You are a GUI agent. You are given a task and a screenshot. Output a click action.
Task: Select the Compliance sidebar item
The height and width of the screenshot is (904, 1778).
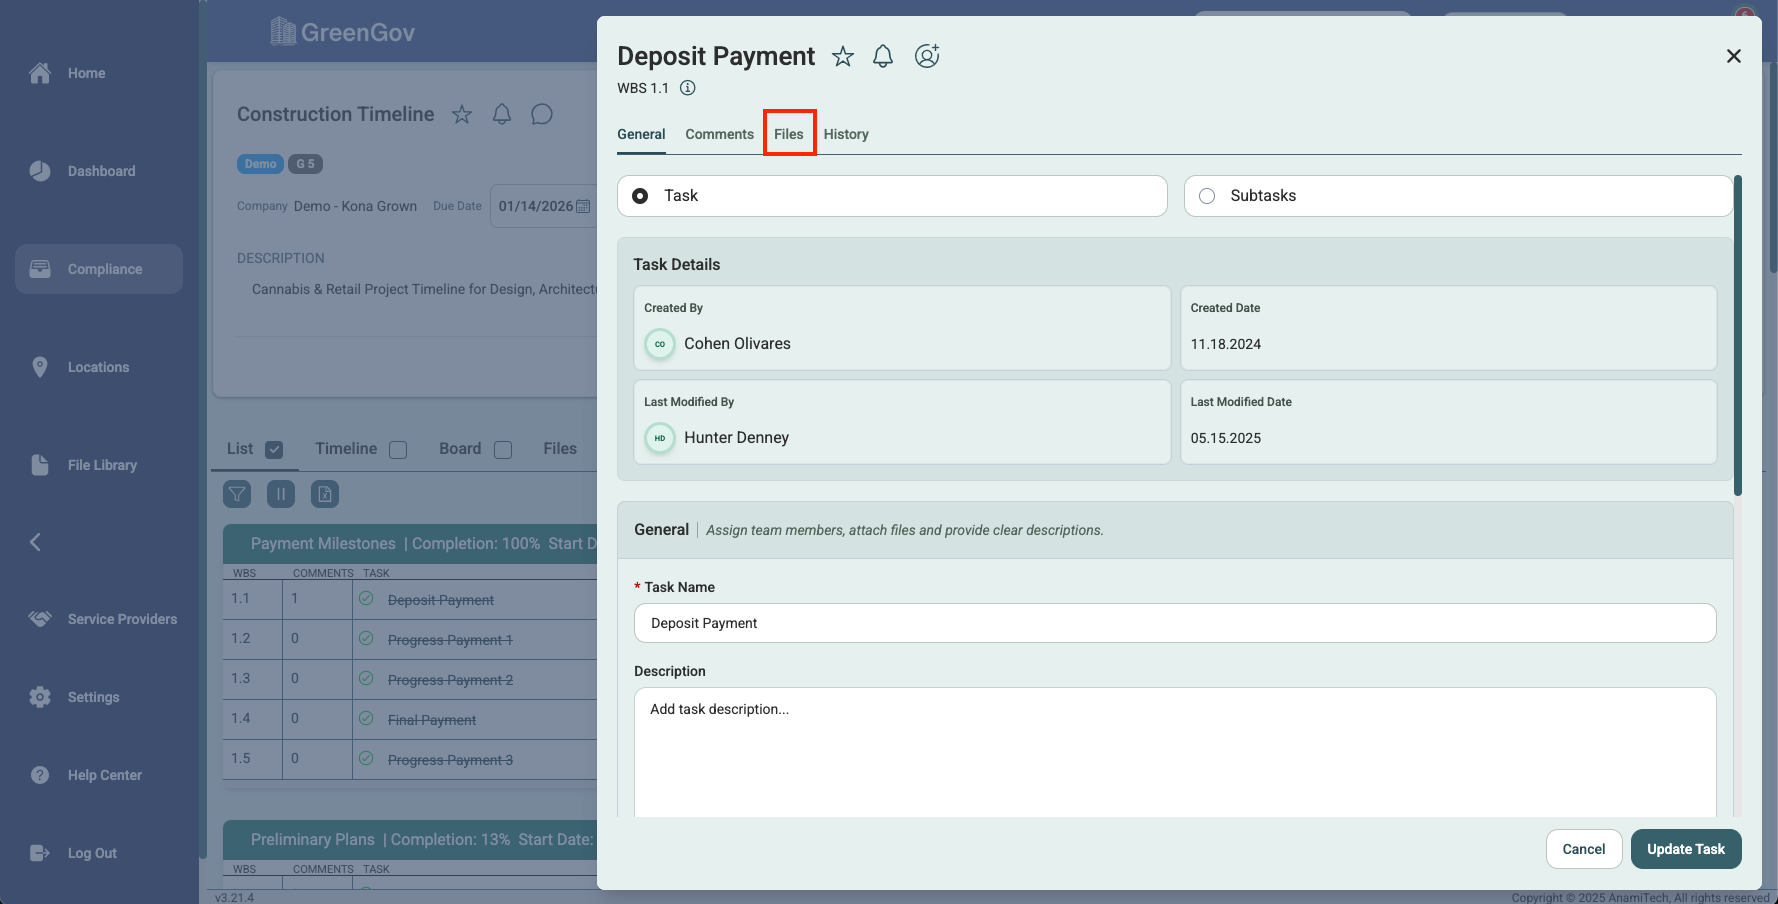(x=99, y=269)
